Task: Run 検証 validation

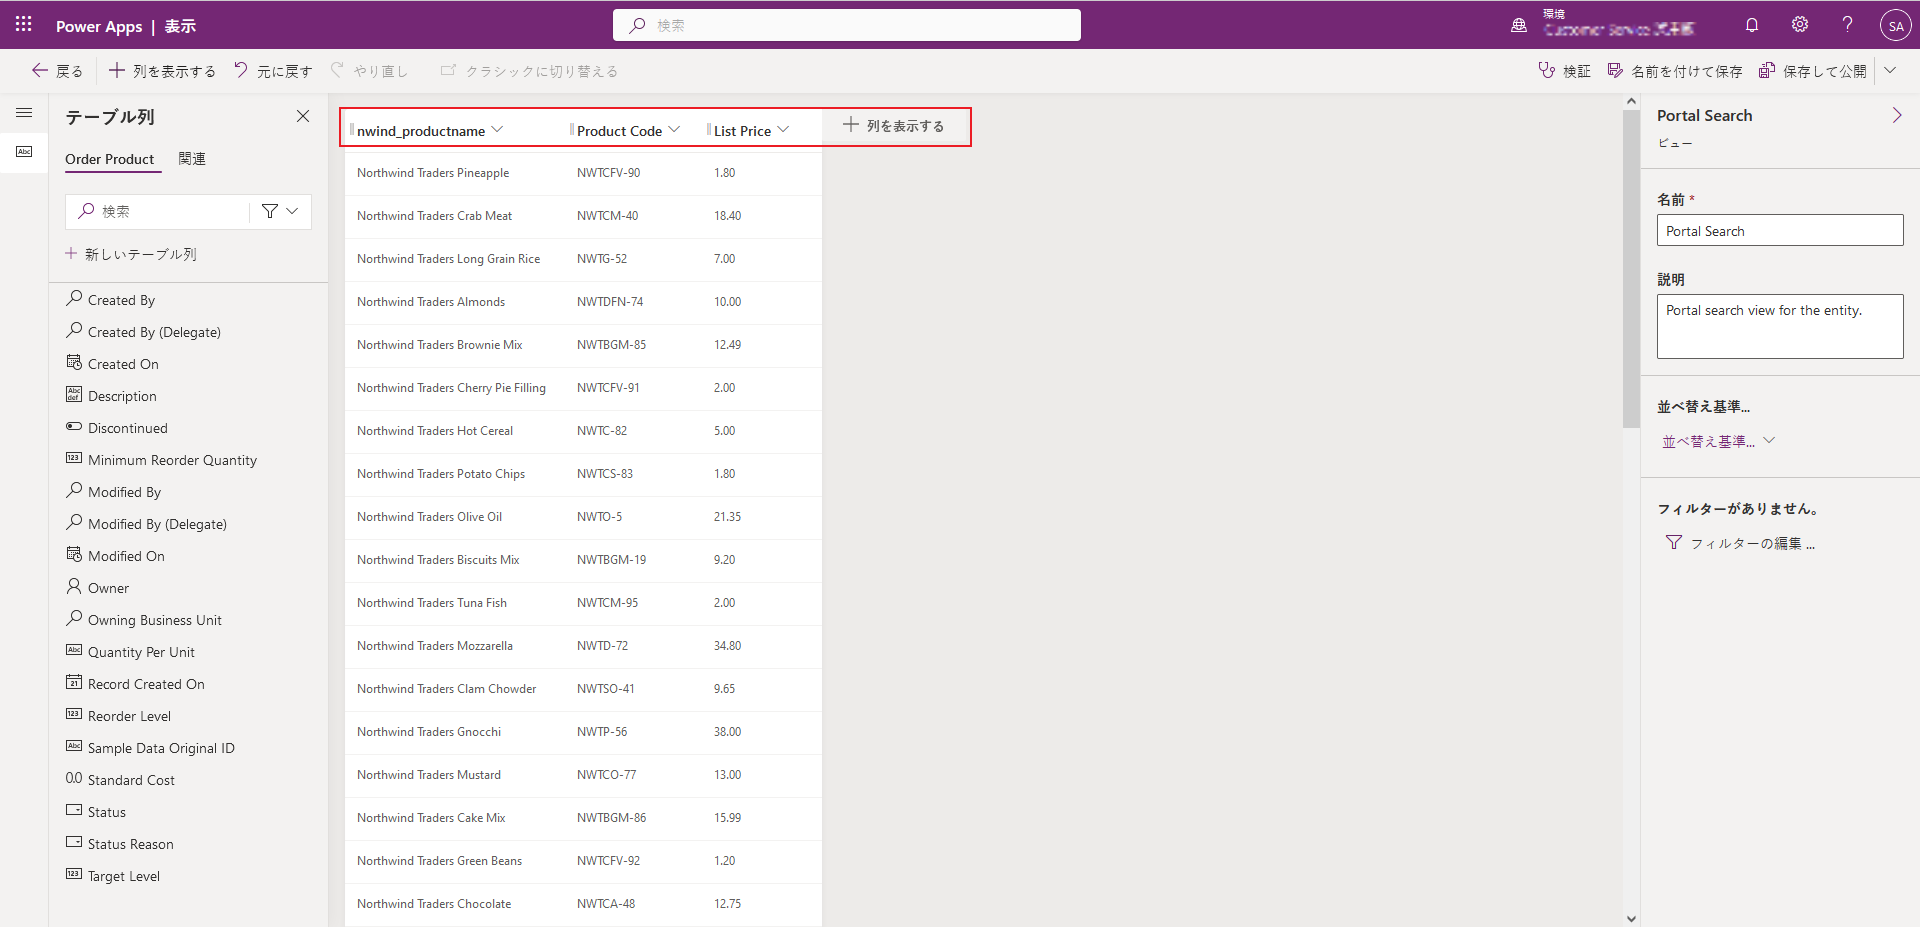Action: [1565, 71]
